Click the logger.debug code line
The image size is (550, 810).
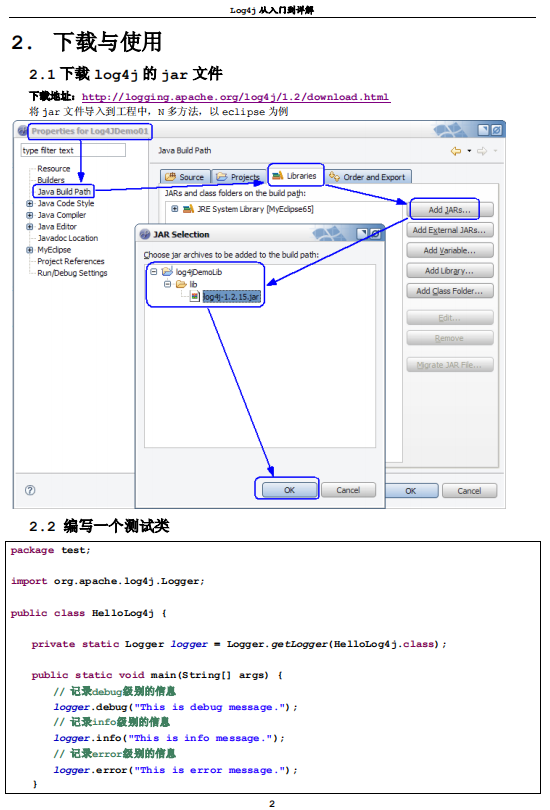click(x=176, y=707)
